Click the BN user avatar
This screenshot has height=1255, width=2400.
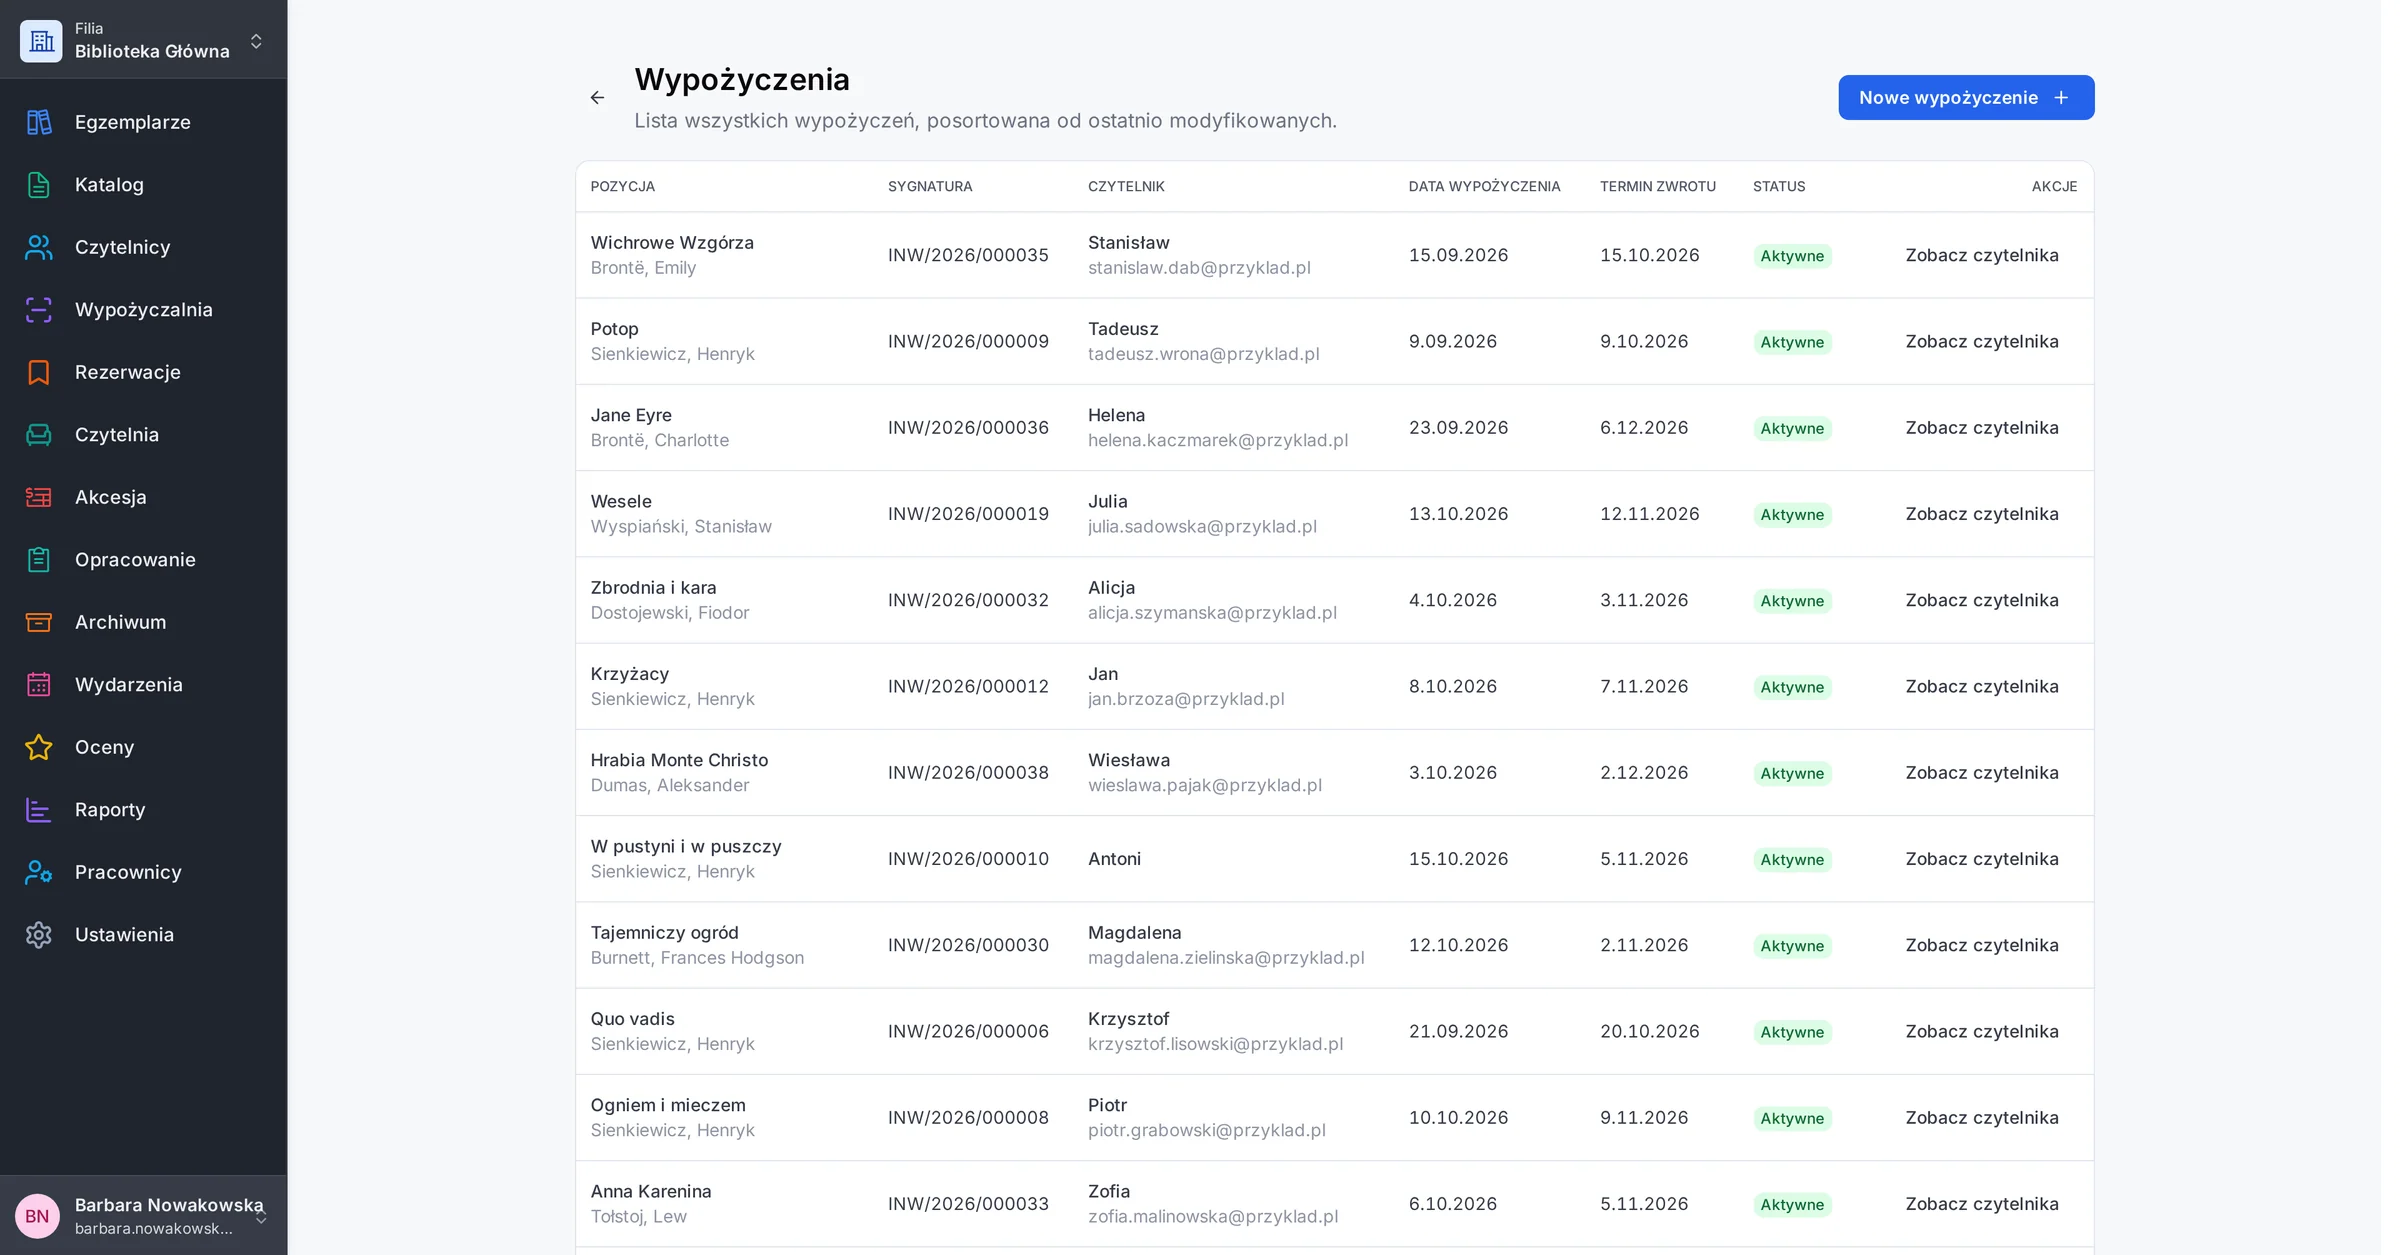[x=37, y=1216]
